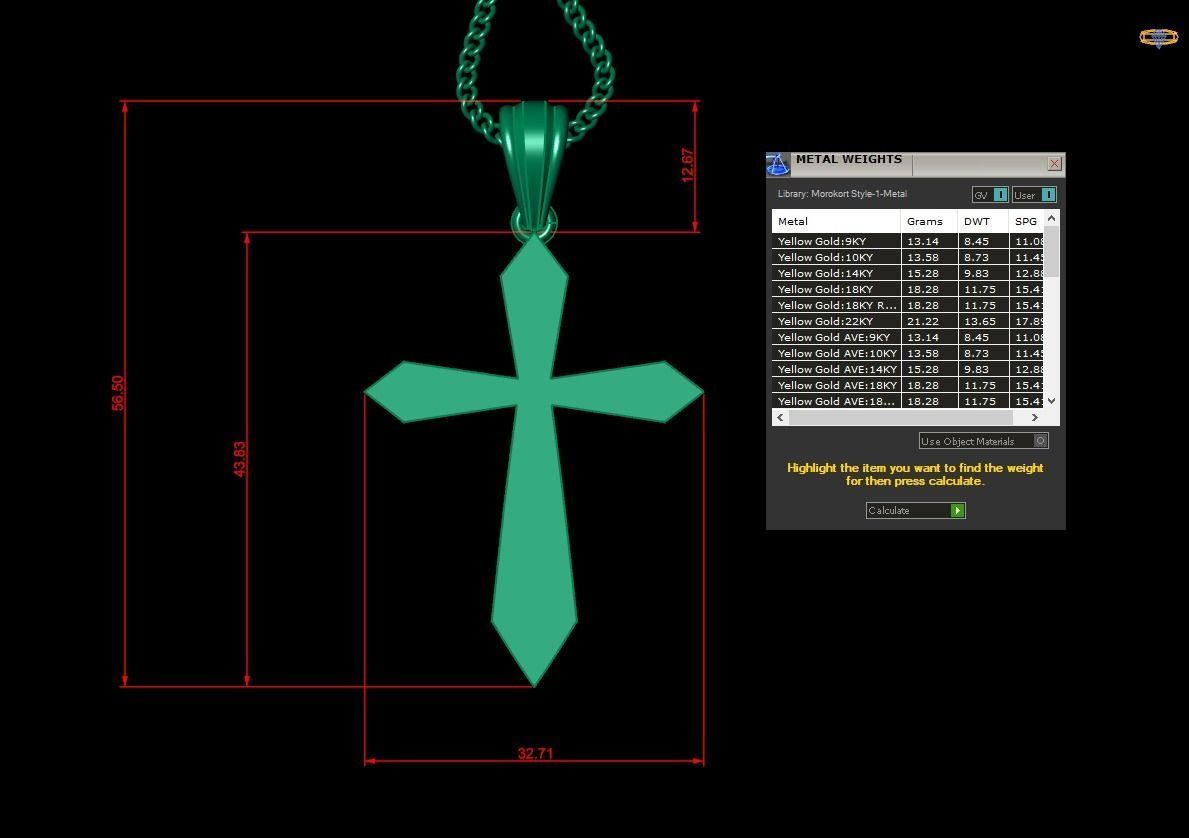Click the table's scroll down arrow
Screen dimensions: 1189x838
(x=1051, y=400)
